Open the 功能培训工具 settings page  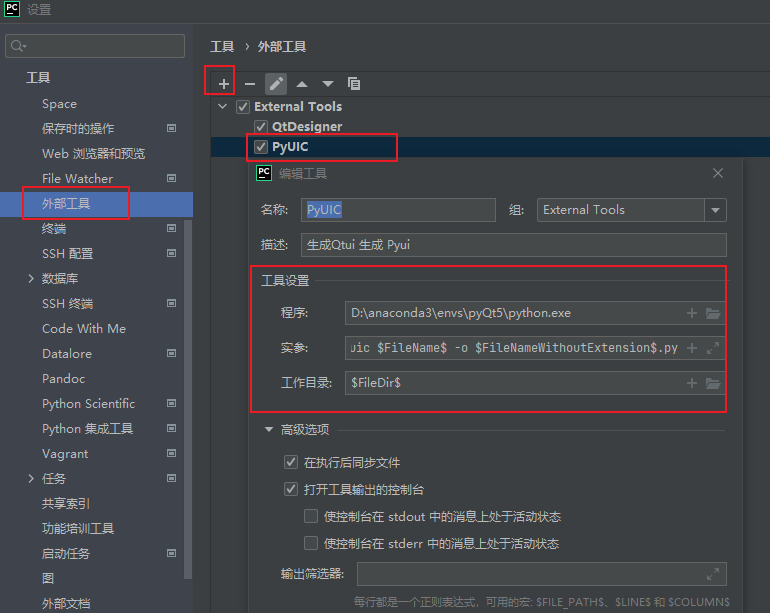pyautogui.click(x=78, y=529)
